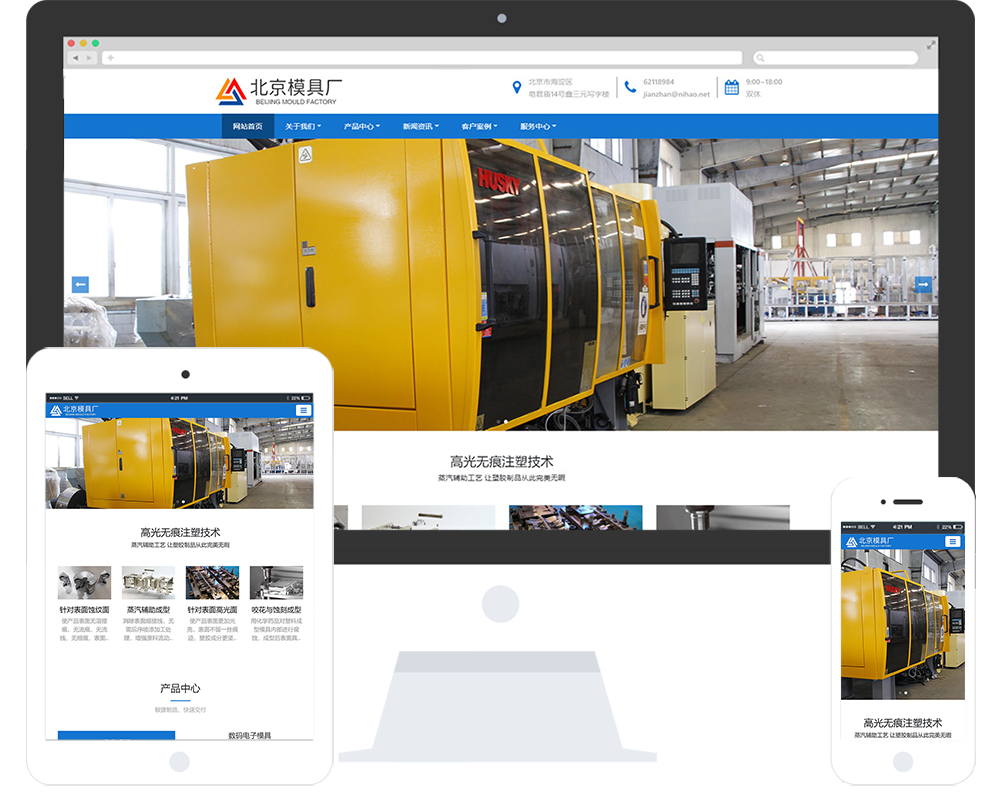Click the jianzhan@nihao.net email text
Screen dimensions: 1000x800
676,94
